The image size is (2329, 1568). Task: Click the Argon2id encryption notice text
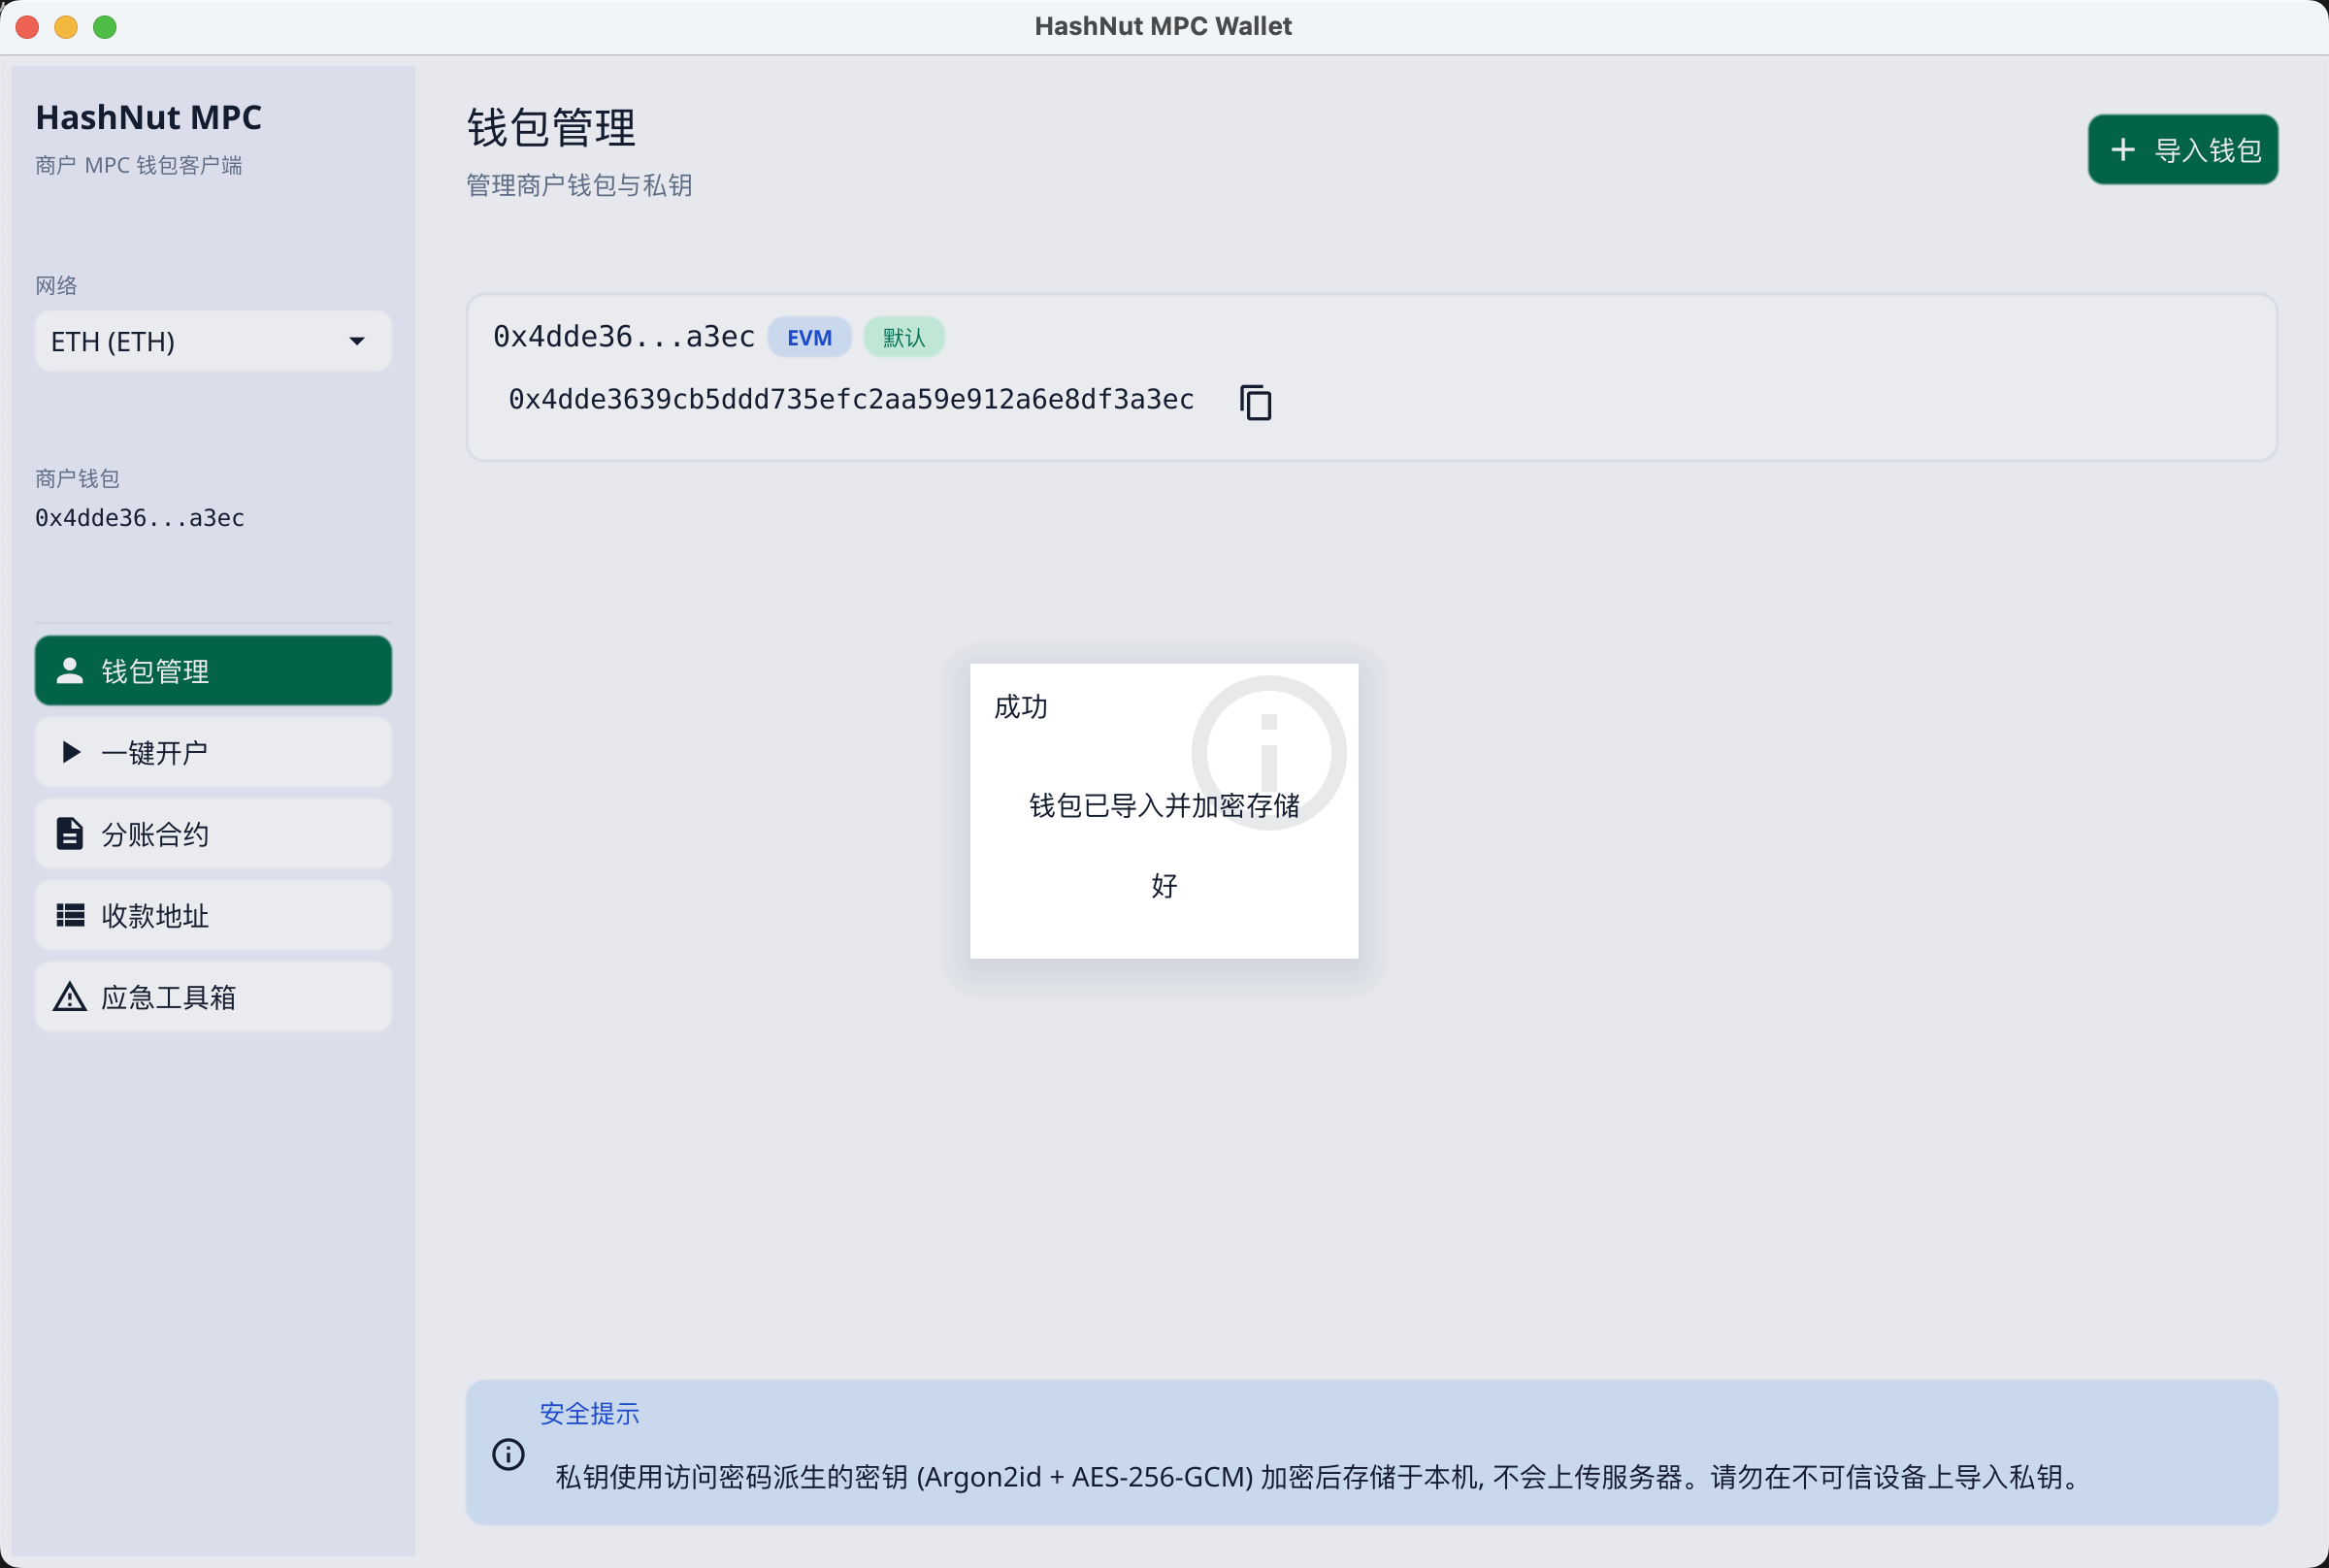point(1318,1477)
